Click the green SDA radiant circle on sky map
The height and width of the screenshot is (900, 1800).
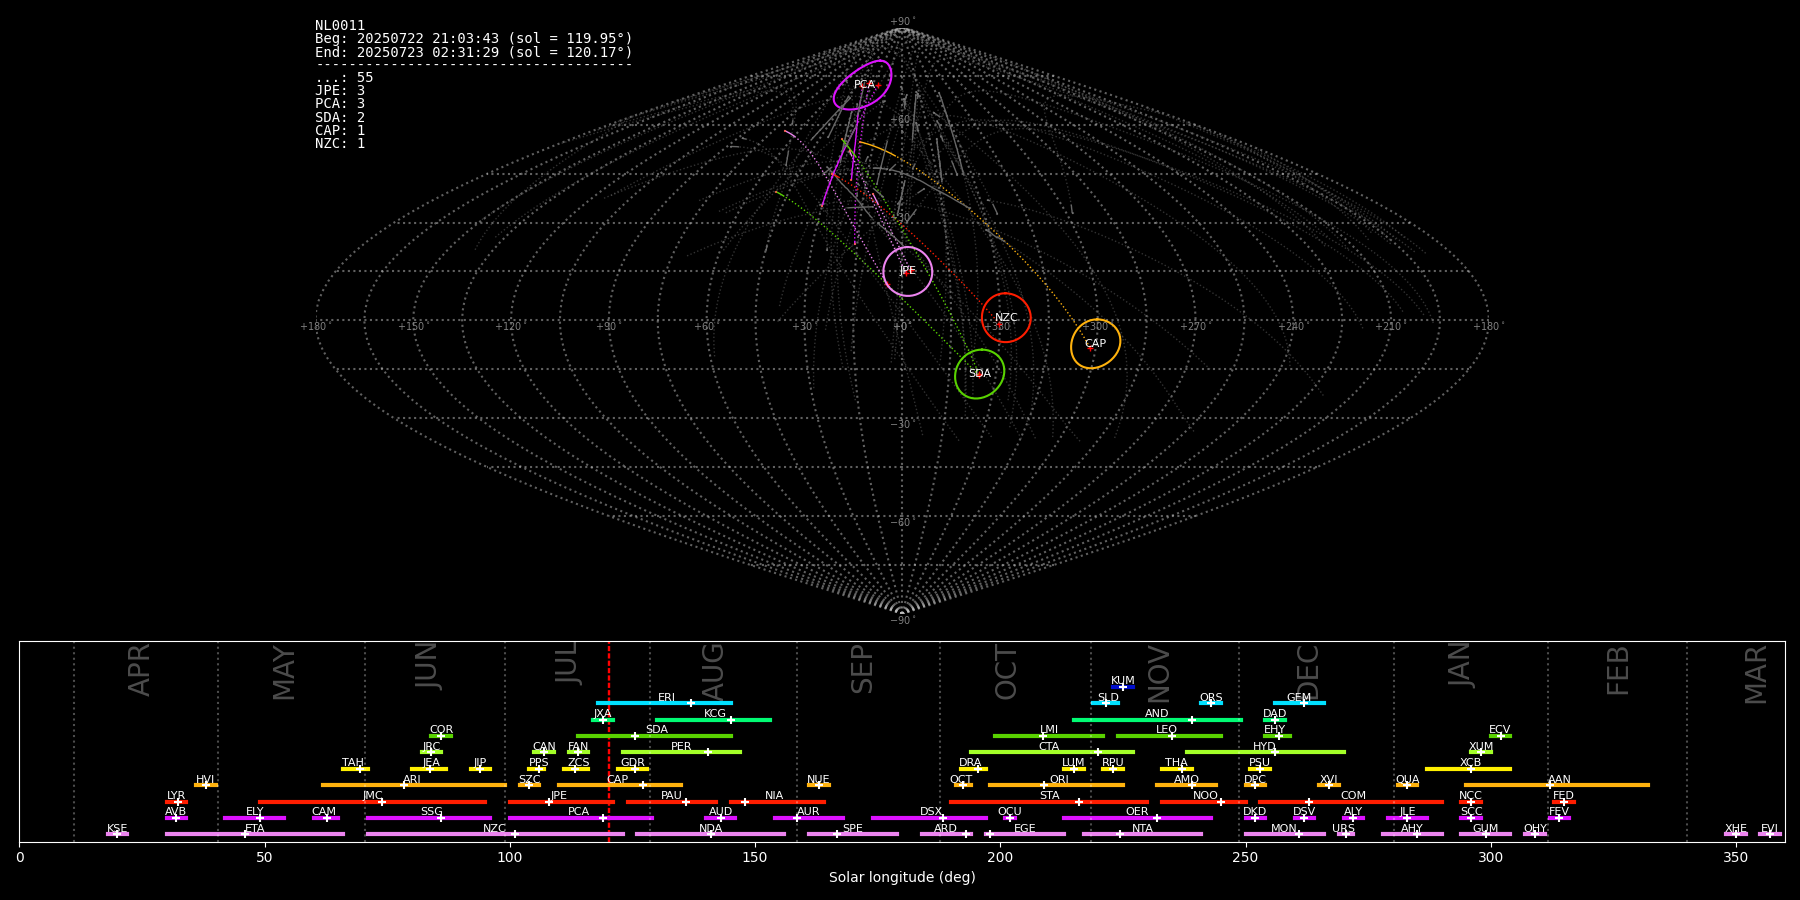980,374
